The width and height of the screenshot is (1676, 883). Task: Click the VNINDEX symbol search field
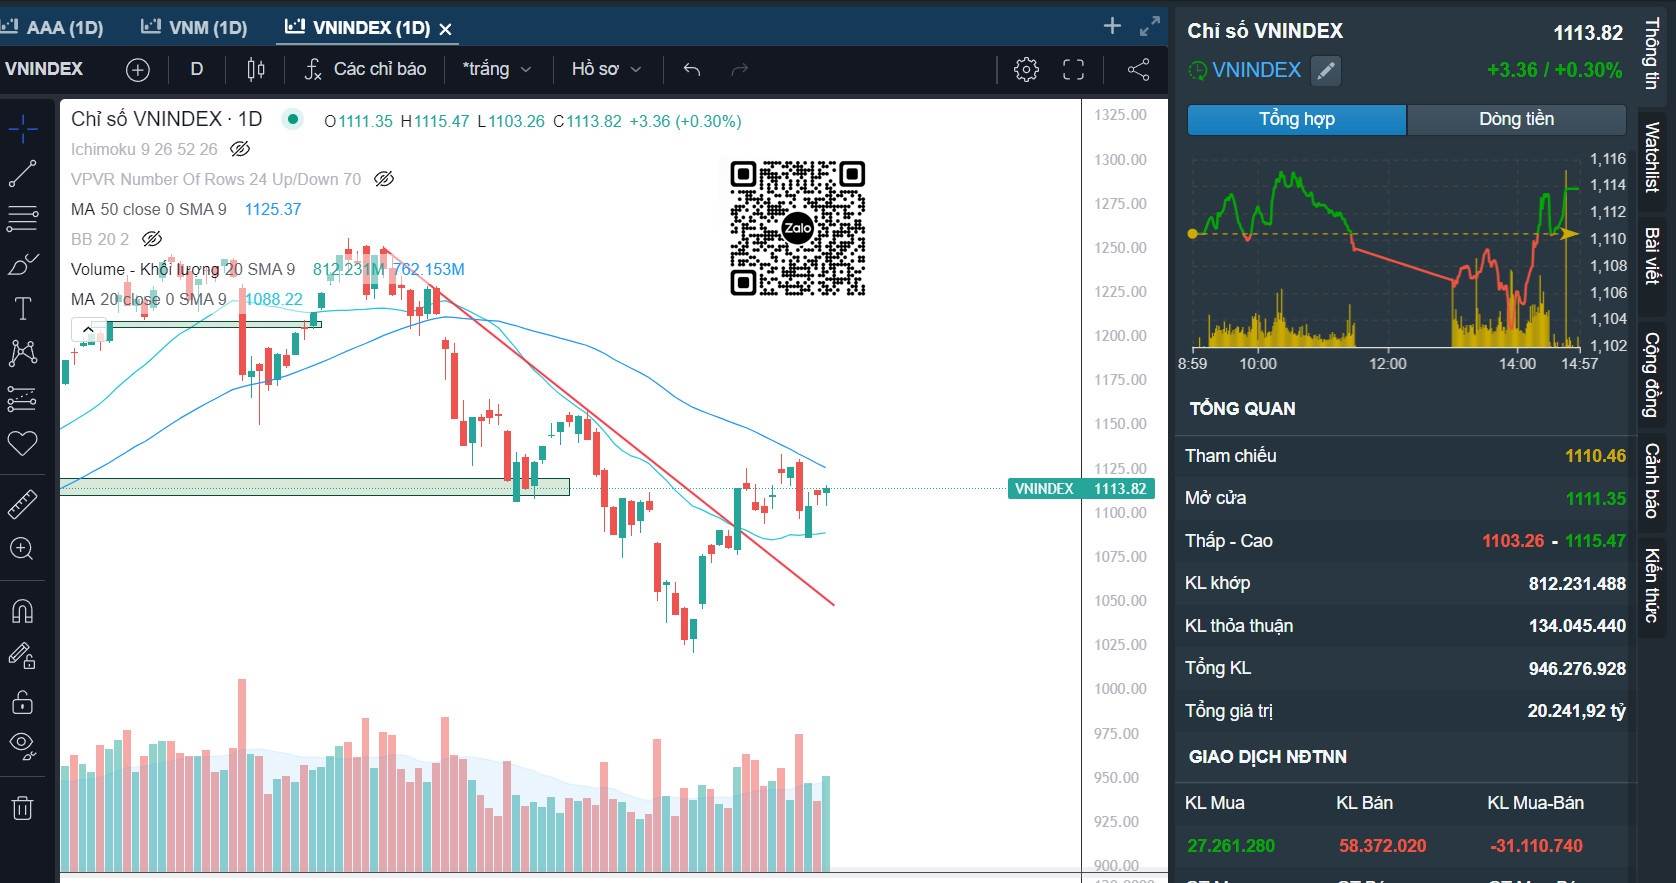(45, 69)
